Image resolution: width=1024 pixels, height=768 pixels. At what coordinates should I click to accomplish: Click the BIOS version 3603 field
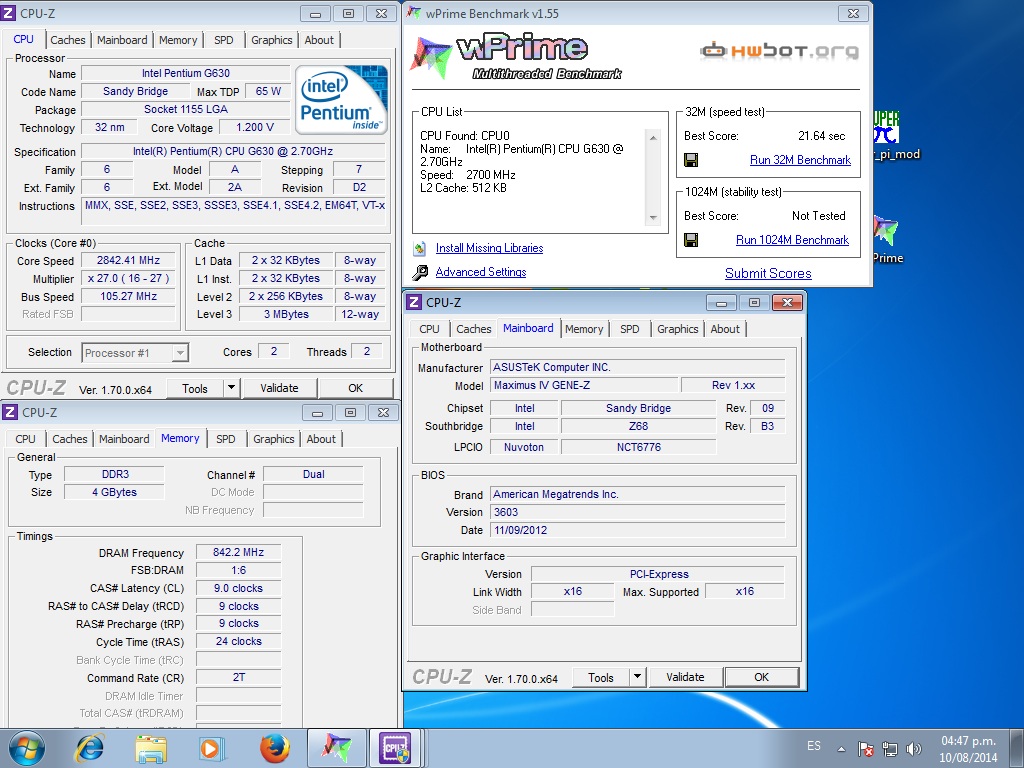click(x=637, y=513)
